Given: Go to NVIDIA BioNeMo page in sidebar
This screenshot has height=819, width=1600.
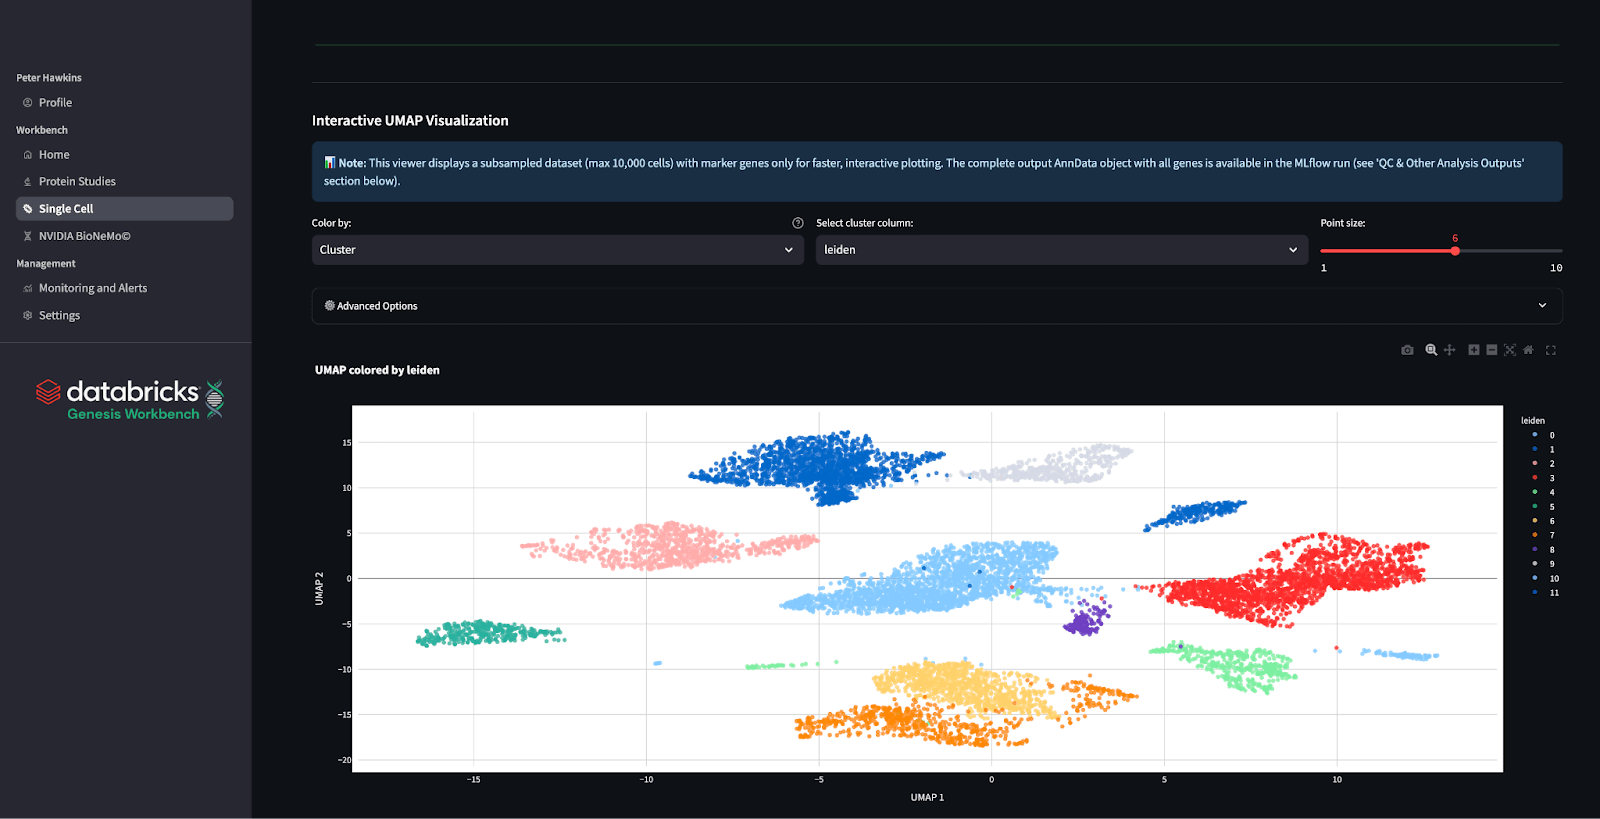Looking at the screenshot, I should click(84, 236).
